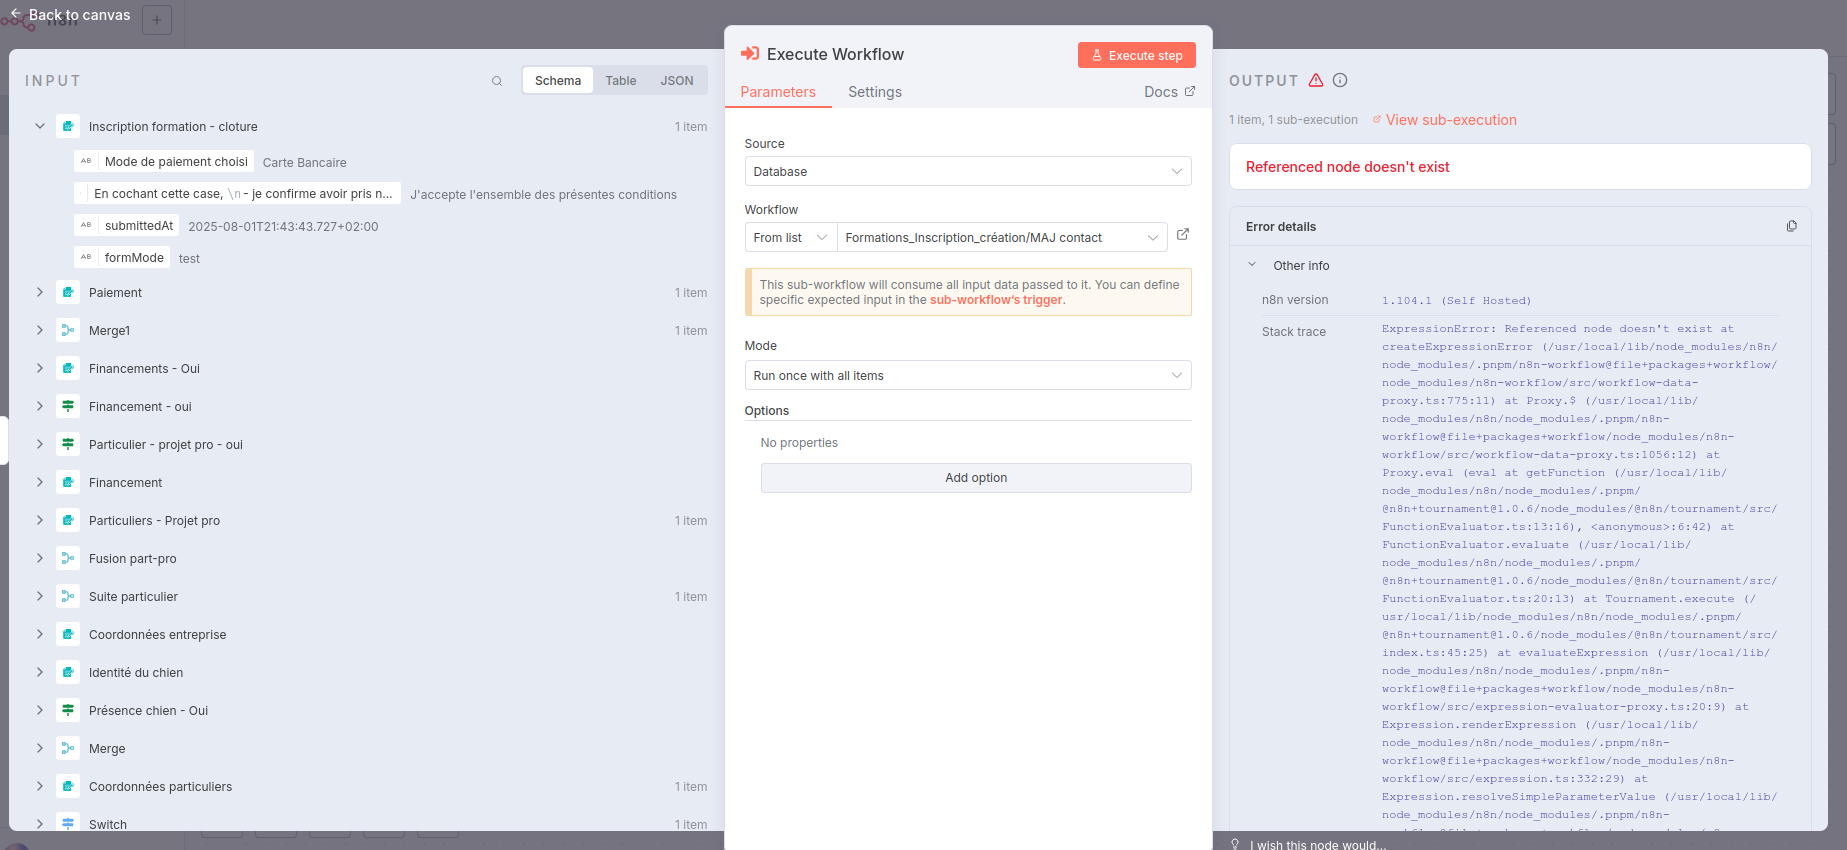Click the Particulier - projet pro - oui icon
1847x850 pixels.
(x=68, y=445)
